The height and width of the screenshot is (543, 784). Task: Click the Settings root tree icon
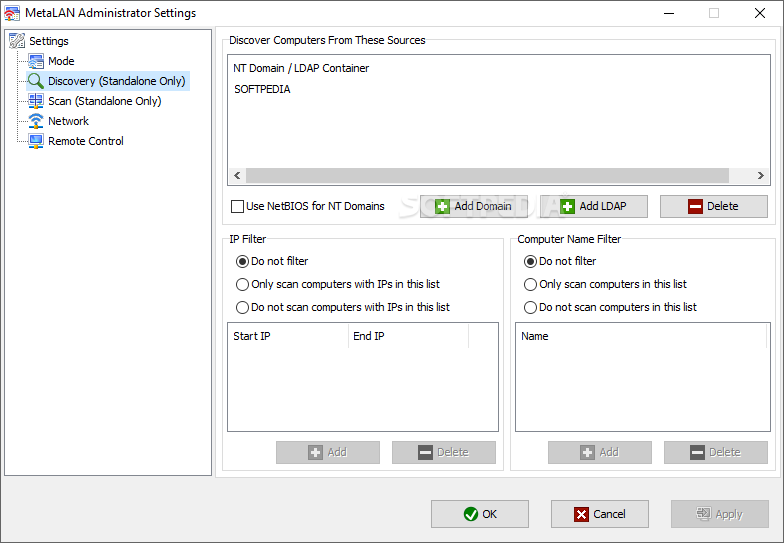pos(16,41)
